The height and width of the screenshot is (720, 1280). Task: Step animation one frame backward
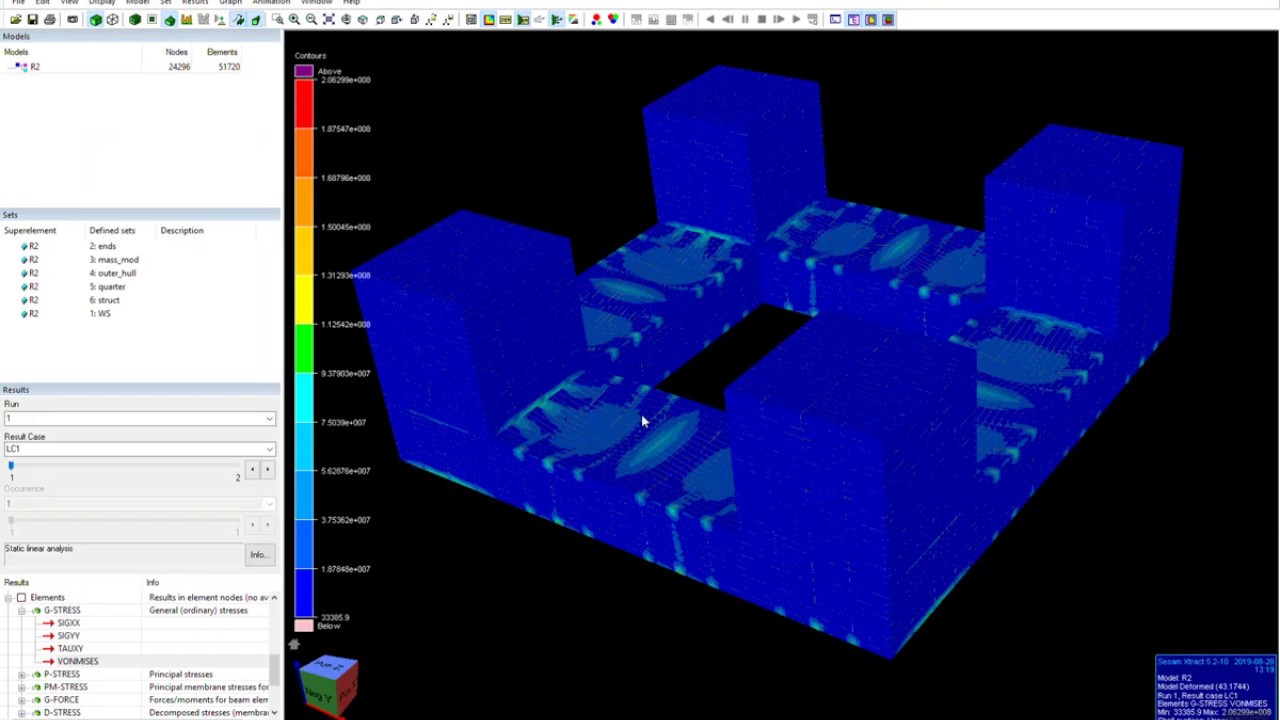[x=728, y=19]
